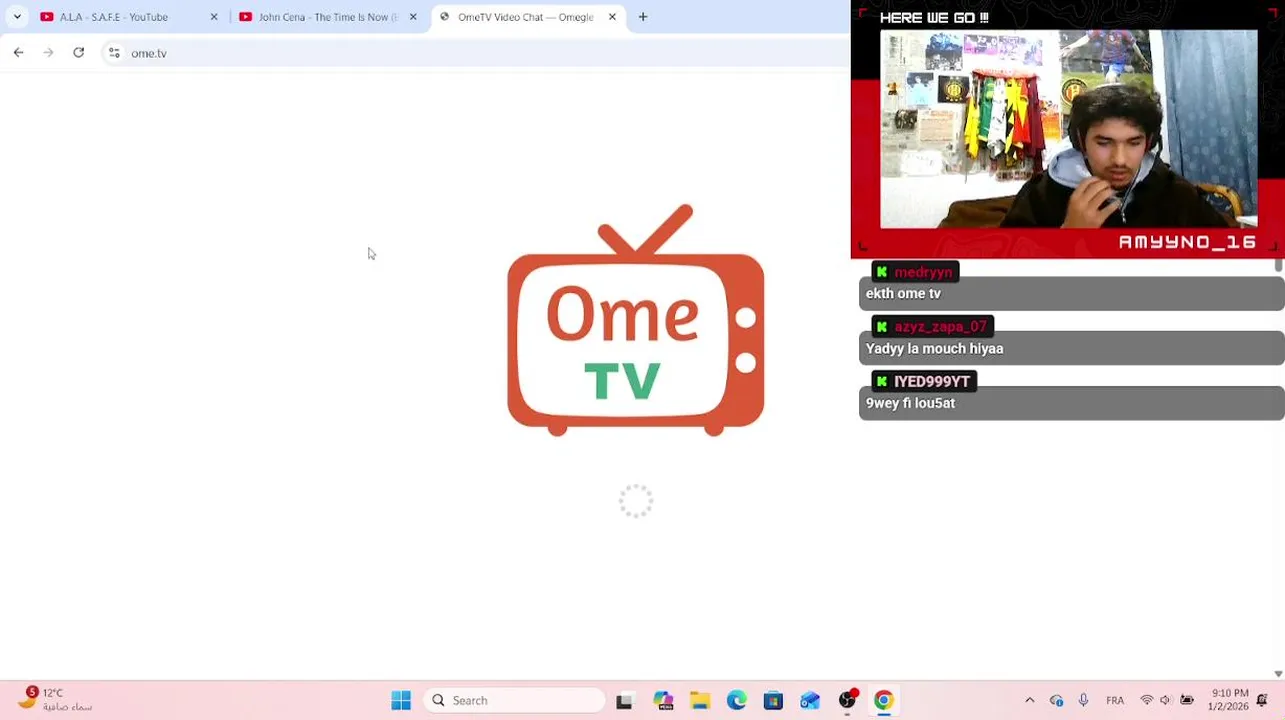Open the Windows Start menu
Image resolution: width=1285 pixels, height=720 pixels.
(x=401, y=701)
